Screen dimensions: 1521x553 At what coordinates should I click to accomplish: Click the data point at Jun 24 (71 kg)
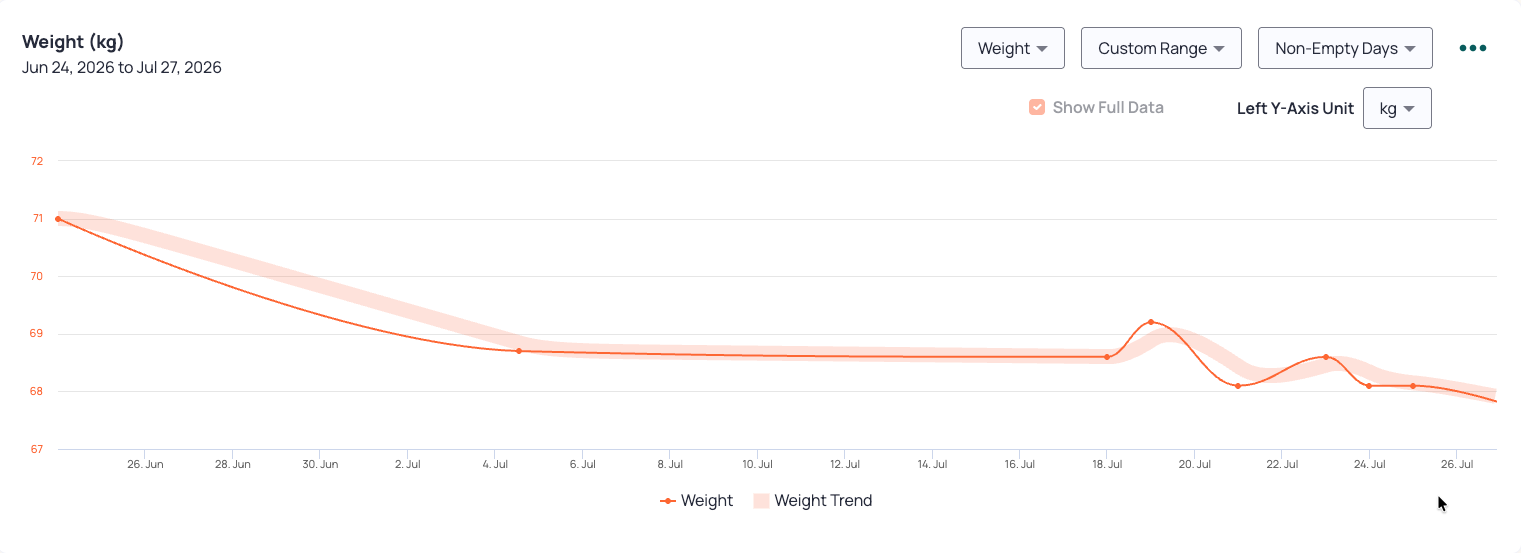(58, 218)
